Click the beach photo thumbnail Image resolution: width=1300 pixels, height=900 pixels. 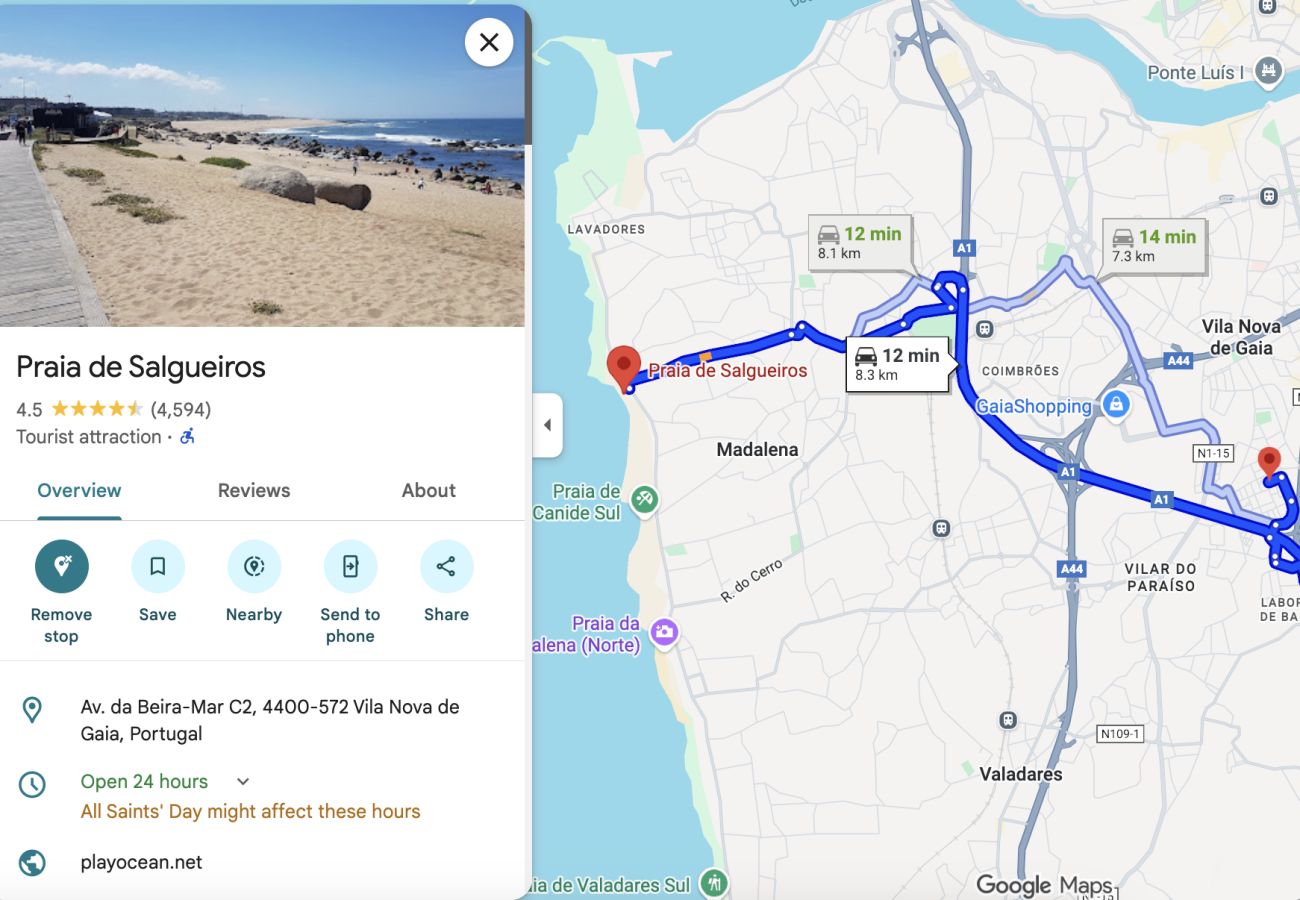262,165
